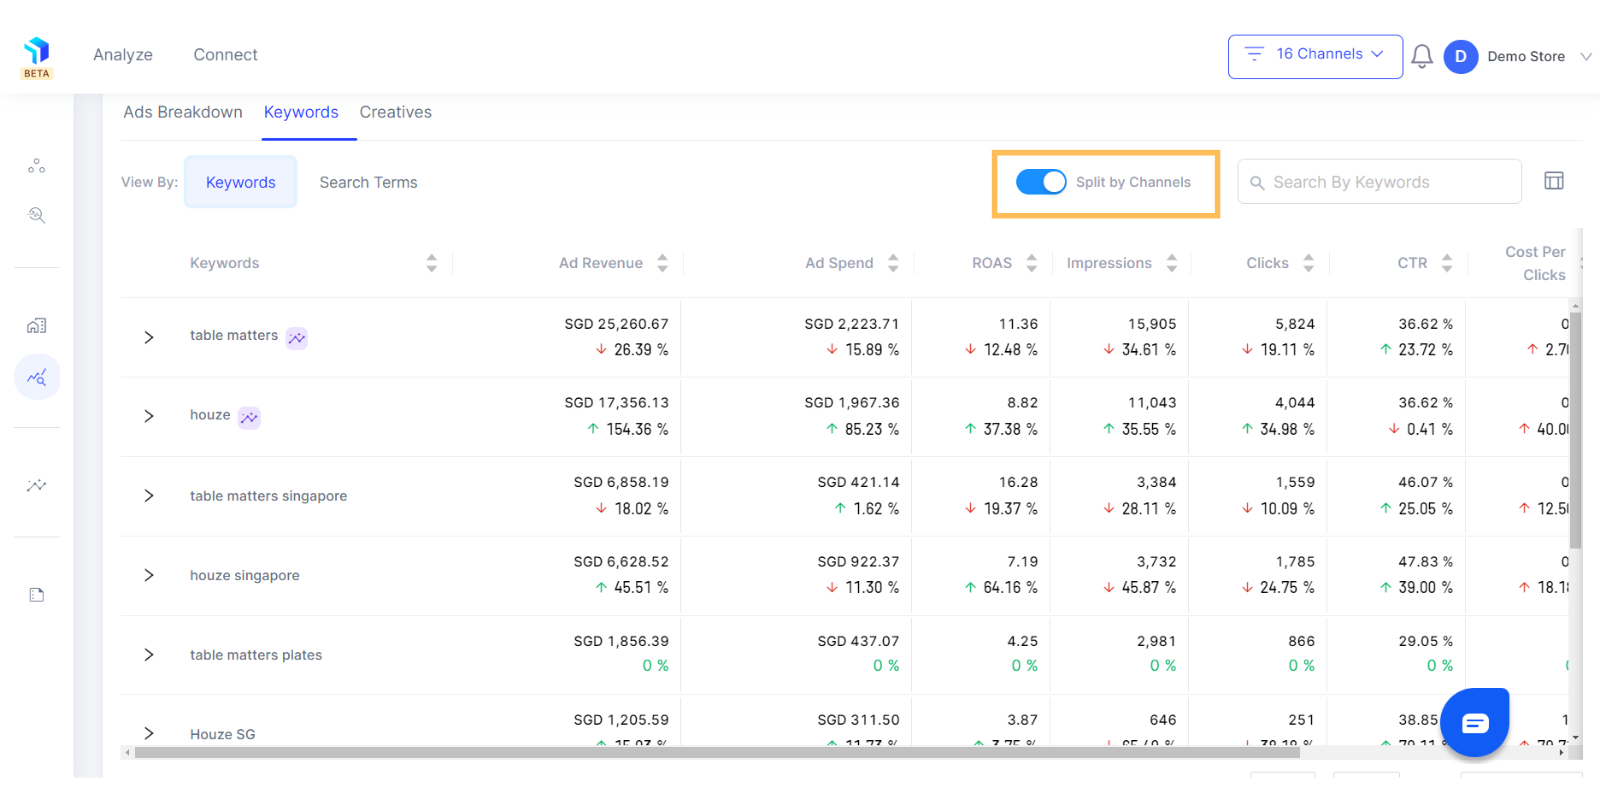
Task: Click the 16.28 ROAS value
Action: pos(1018,482)
